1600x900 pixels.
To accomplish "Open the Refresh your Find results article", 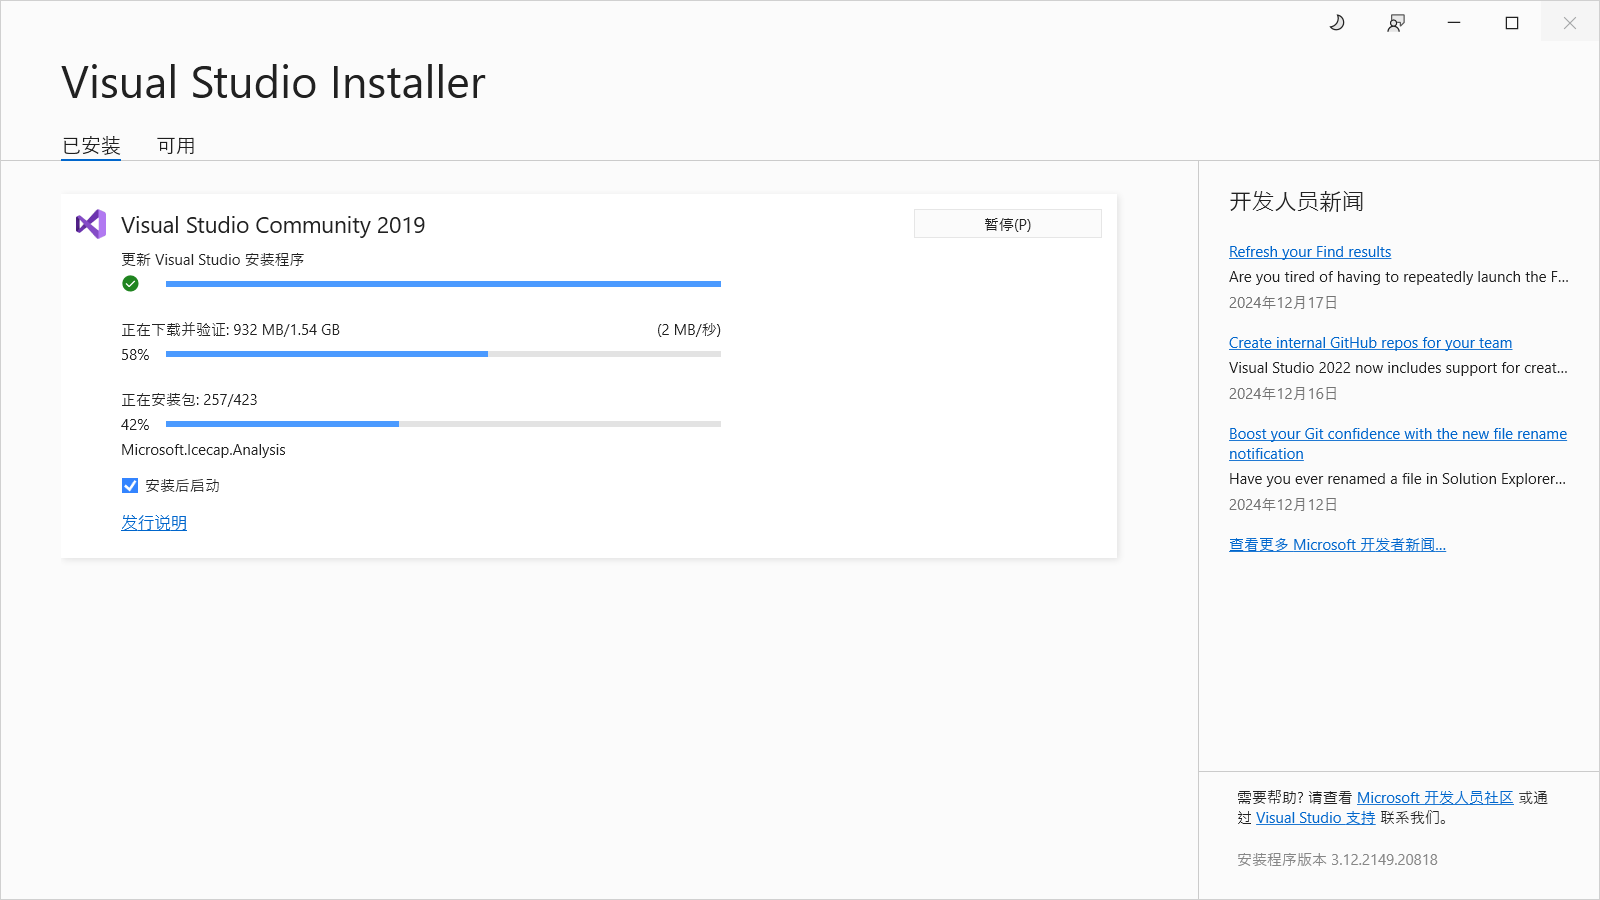I will [x=1309, y=251].
